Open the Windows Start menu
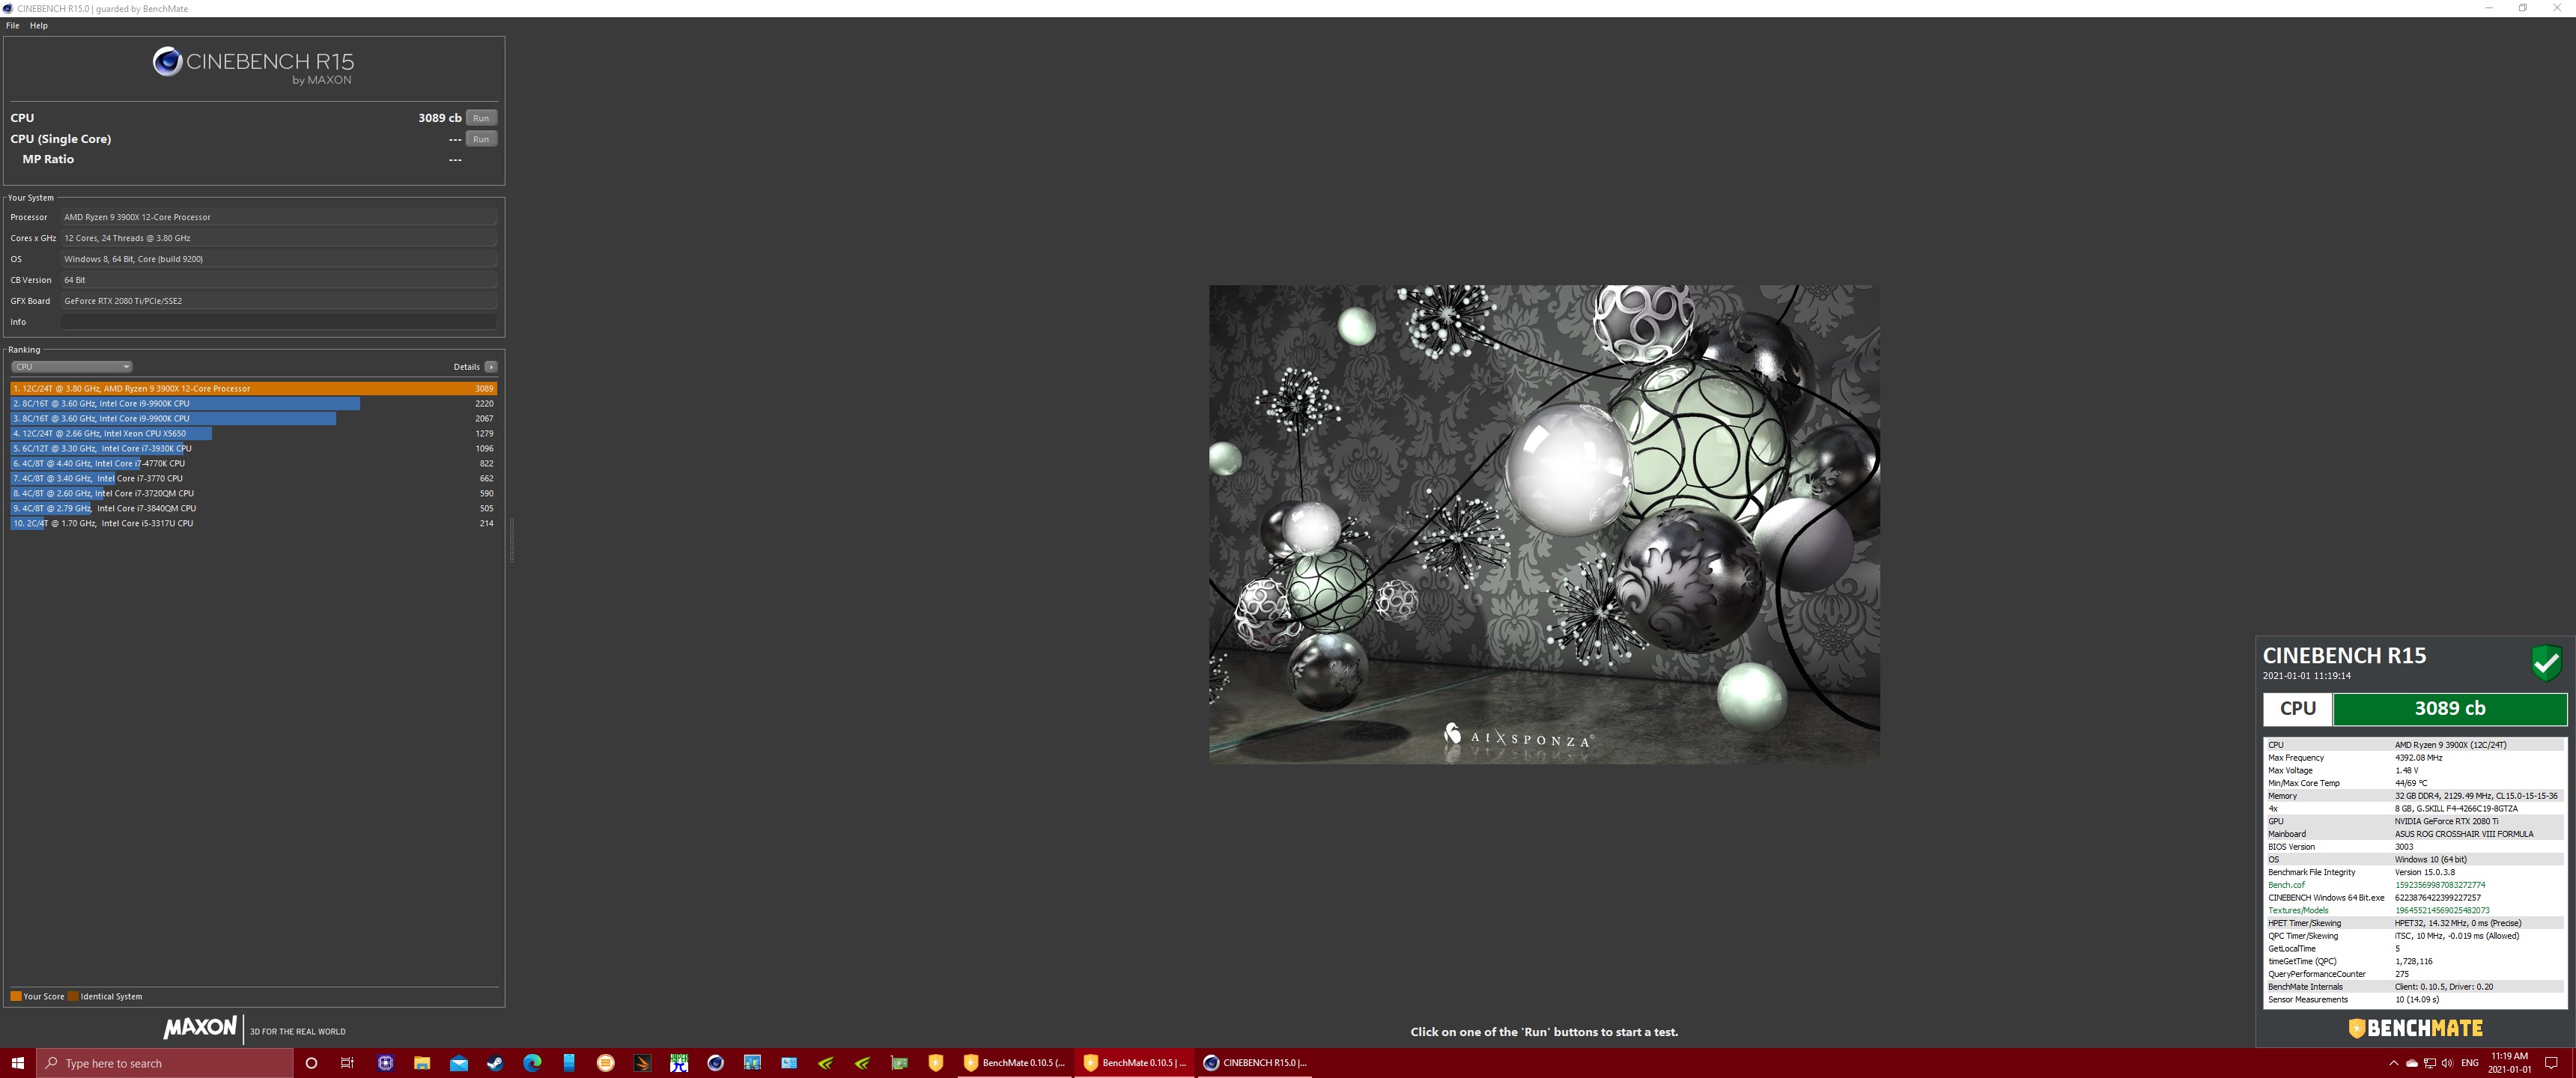The width and height of the screenshot is (2576, 1078). pyautogui.click(x=17, y=1063)
